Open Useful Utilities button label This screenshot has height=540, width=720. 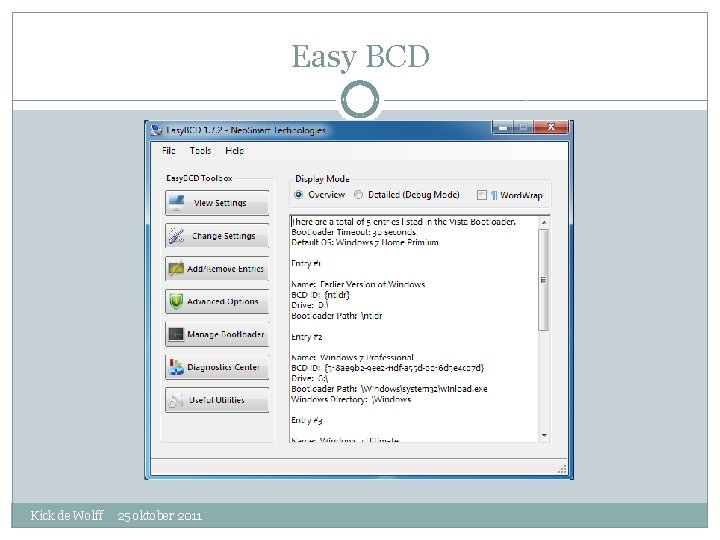[217, 400]
